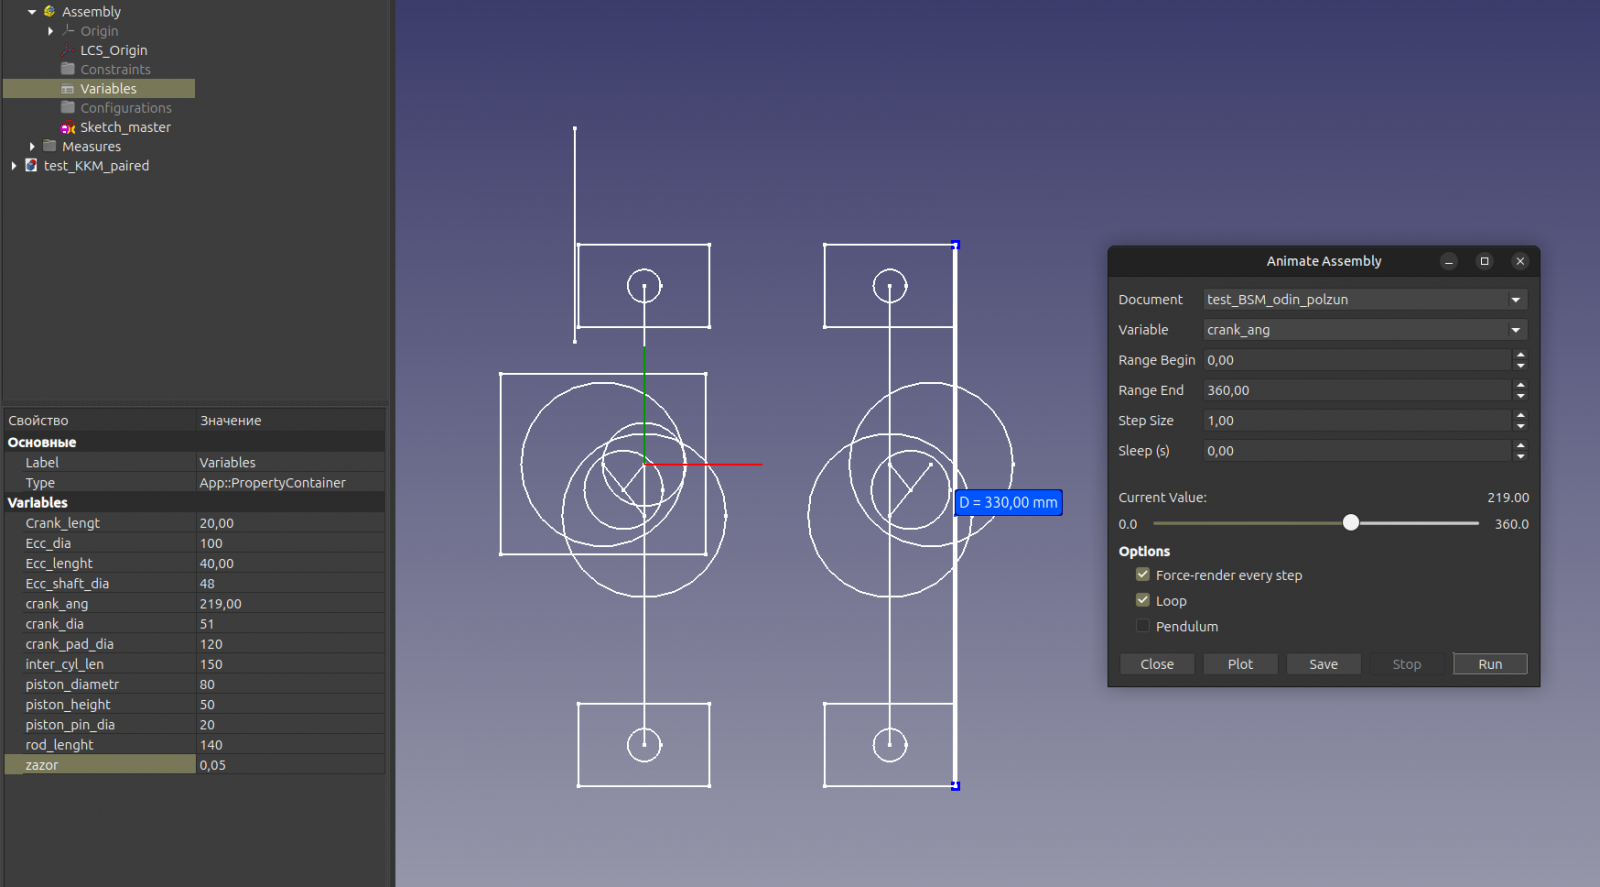1600x887 pixels.
Task: Click the Plot button
Action: tap(1240, 664)
